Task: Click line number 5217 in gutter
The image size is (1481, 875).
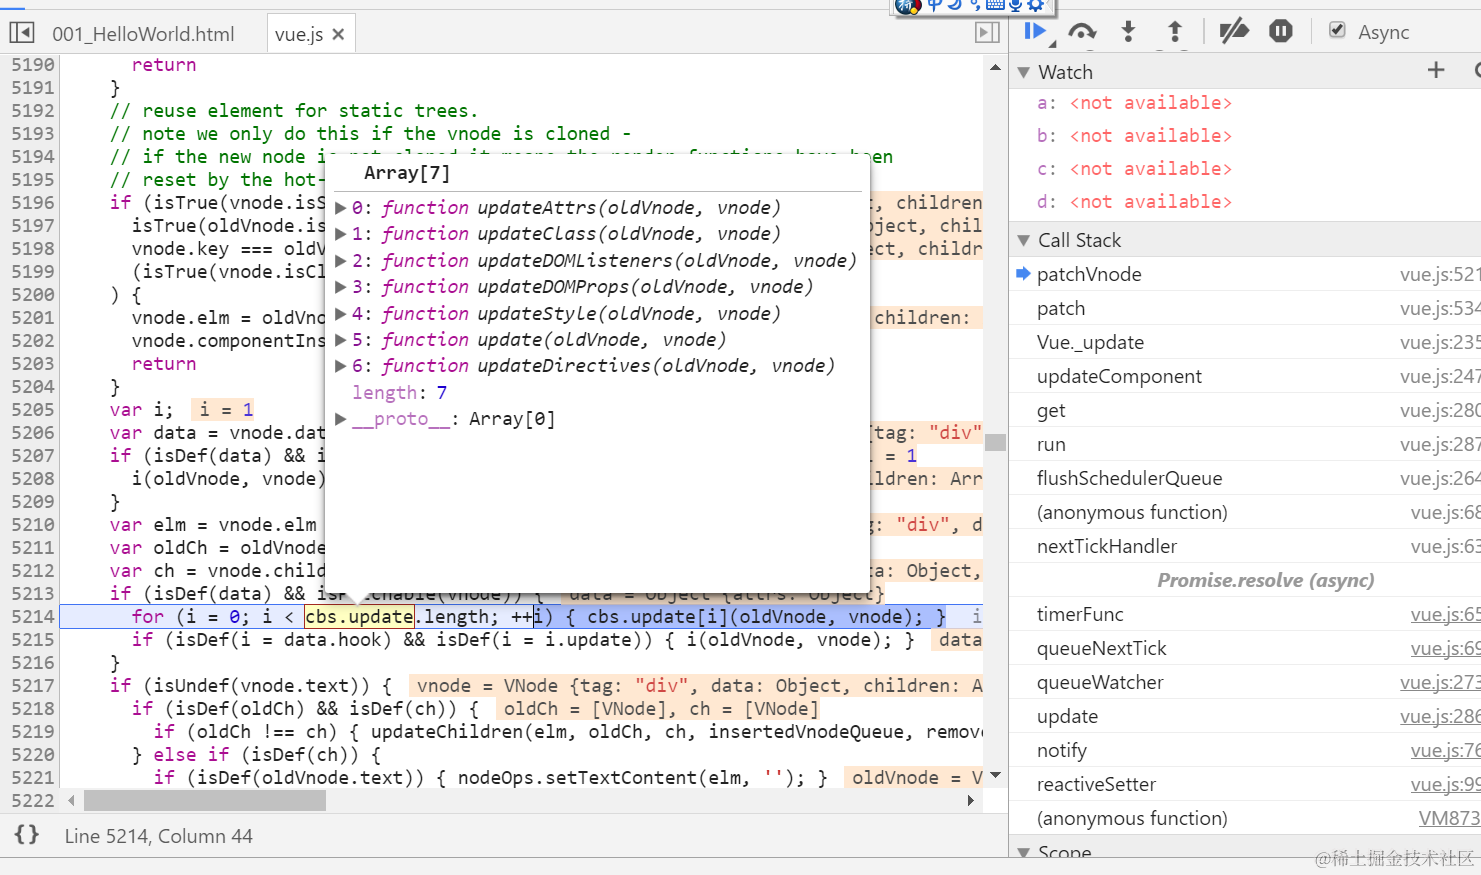Action: click(x=32, y=686)
